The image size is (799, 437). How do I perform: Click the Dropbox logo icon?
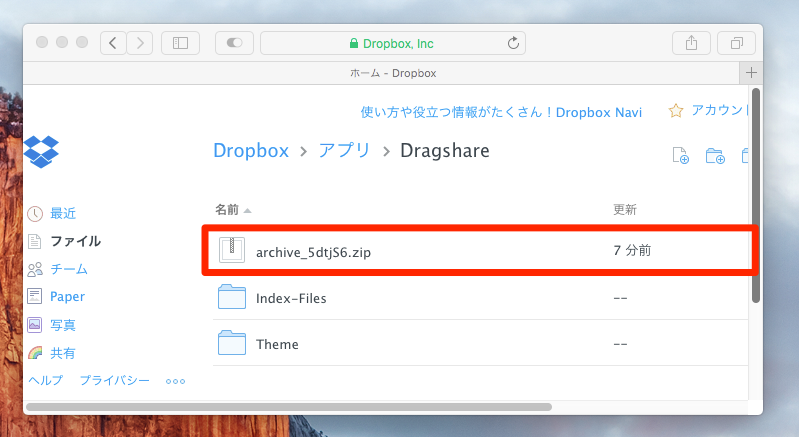pyautogui.click(x=42, y=151)
